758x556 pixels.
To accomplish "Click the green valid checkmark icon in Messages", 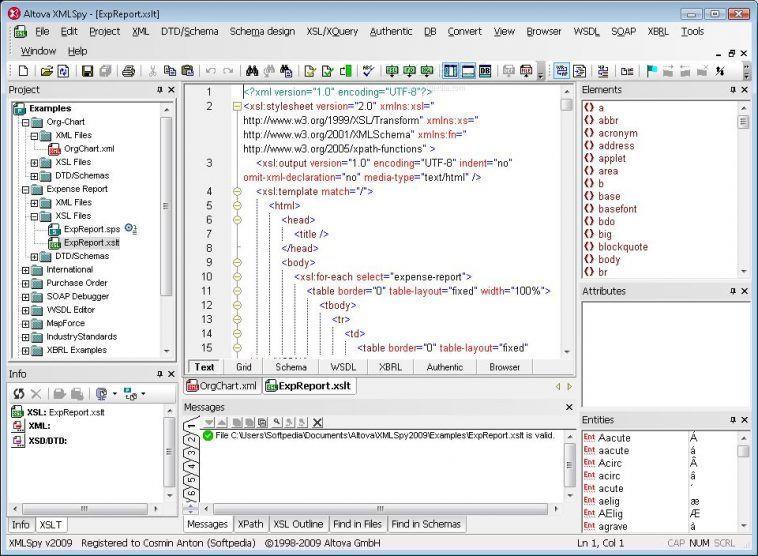I will tap(208, 436).
